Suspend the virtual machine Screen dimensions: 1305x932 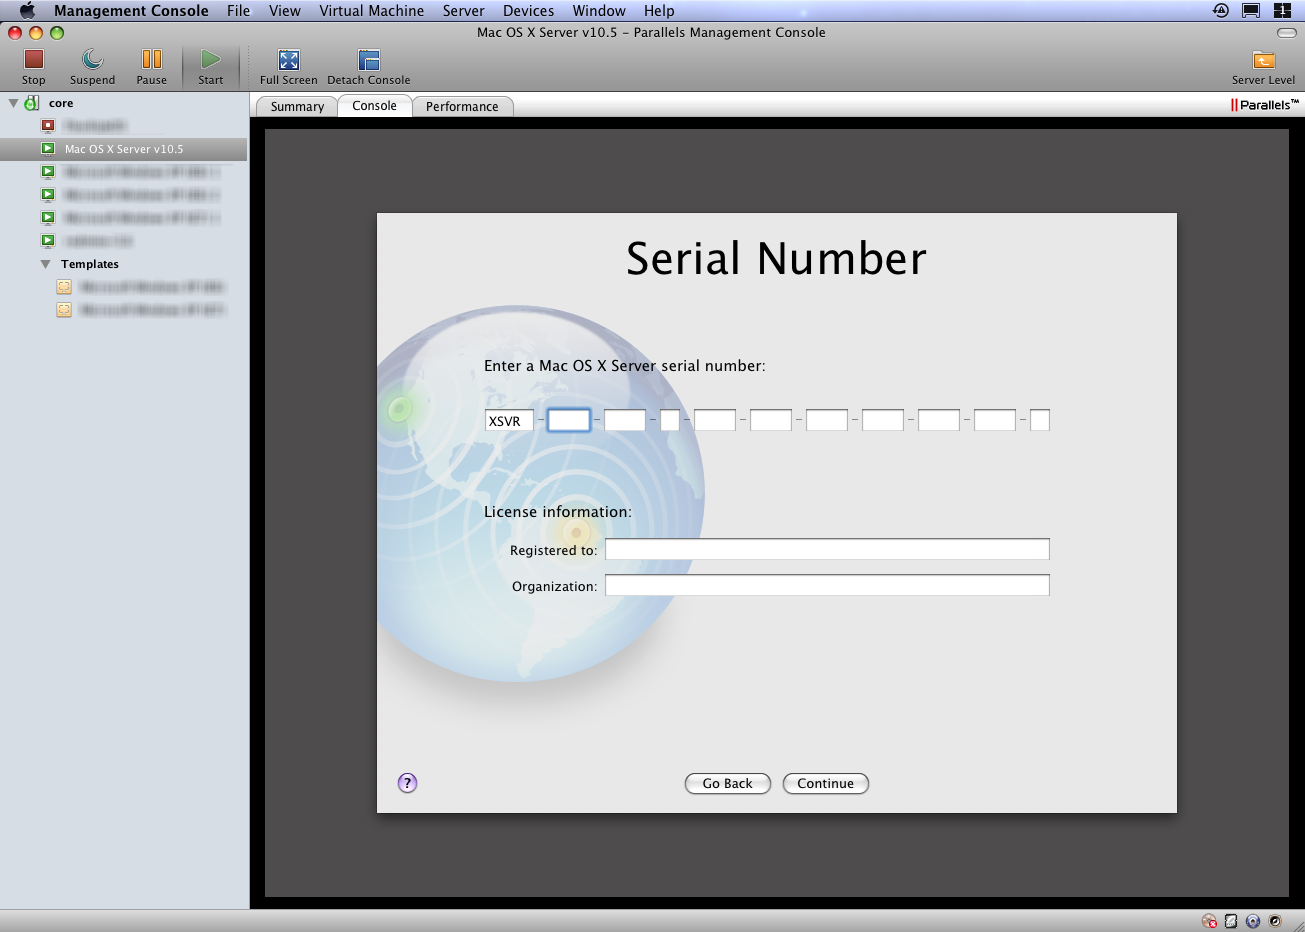point(92,60)
